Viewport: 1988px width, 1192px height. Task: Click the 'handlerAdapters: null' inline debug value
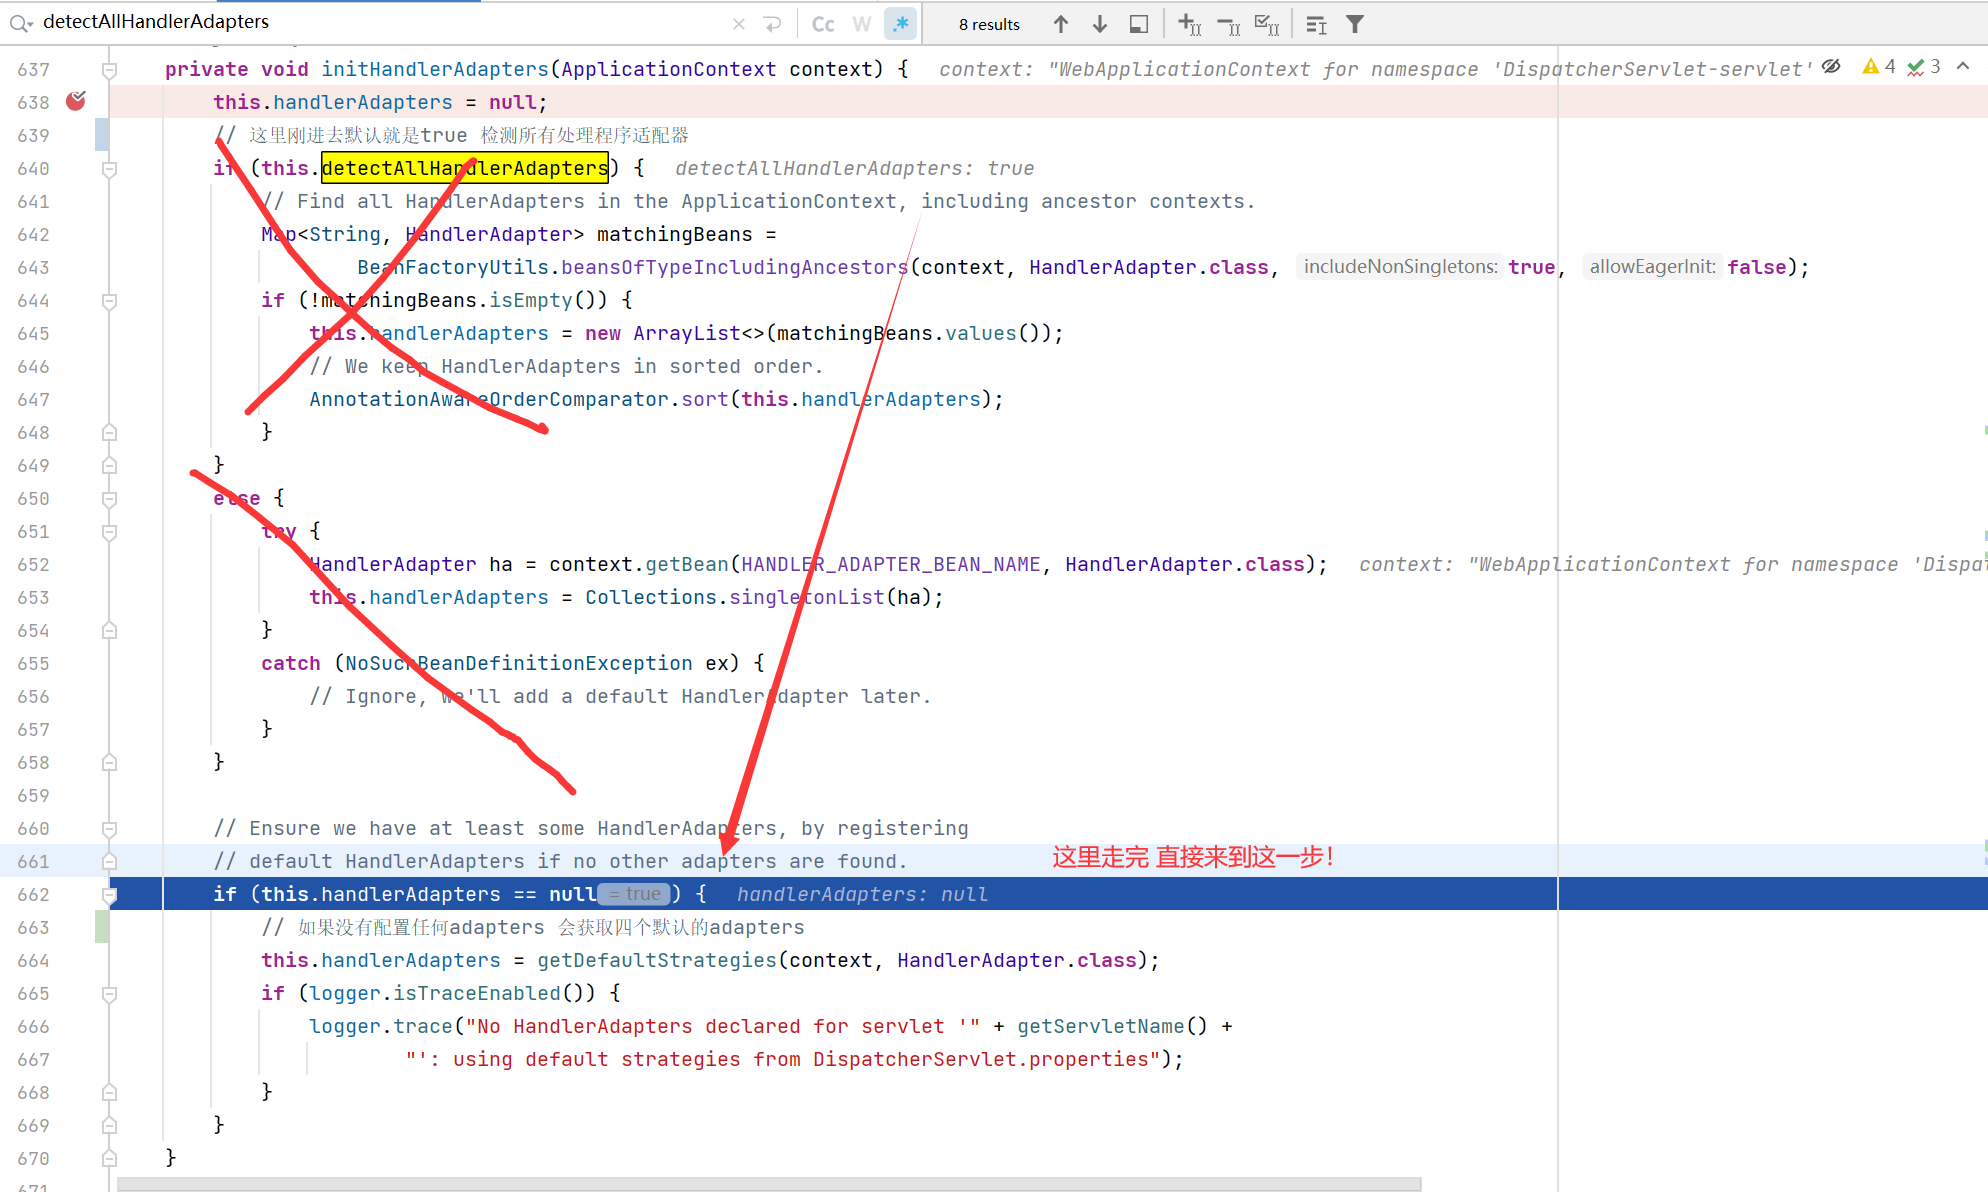coord(862,894)
